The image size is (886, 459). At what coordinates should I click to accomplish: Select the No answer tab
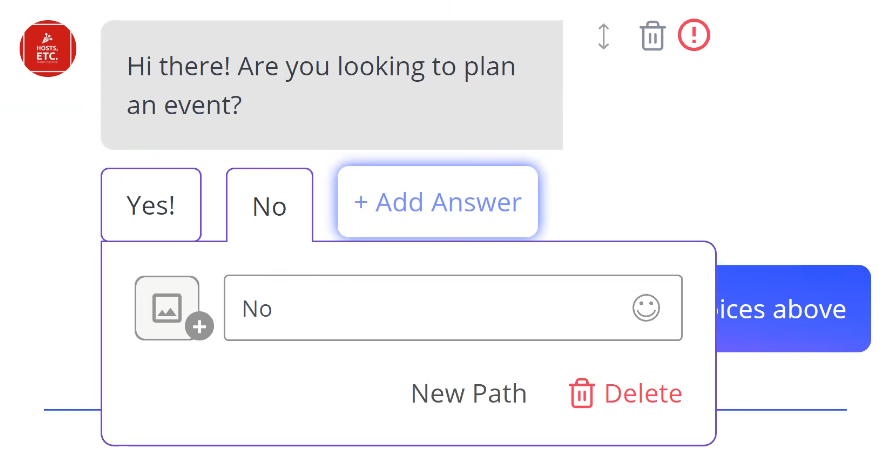click(x=270, y=206)
